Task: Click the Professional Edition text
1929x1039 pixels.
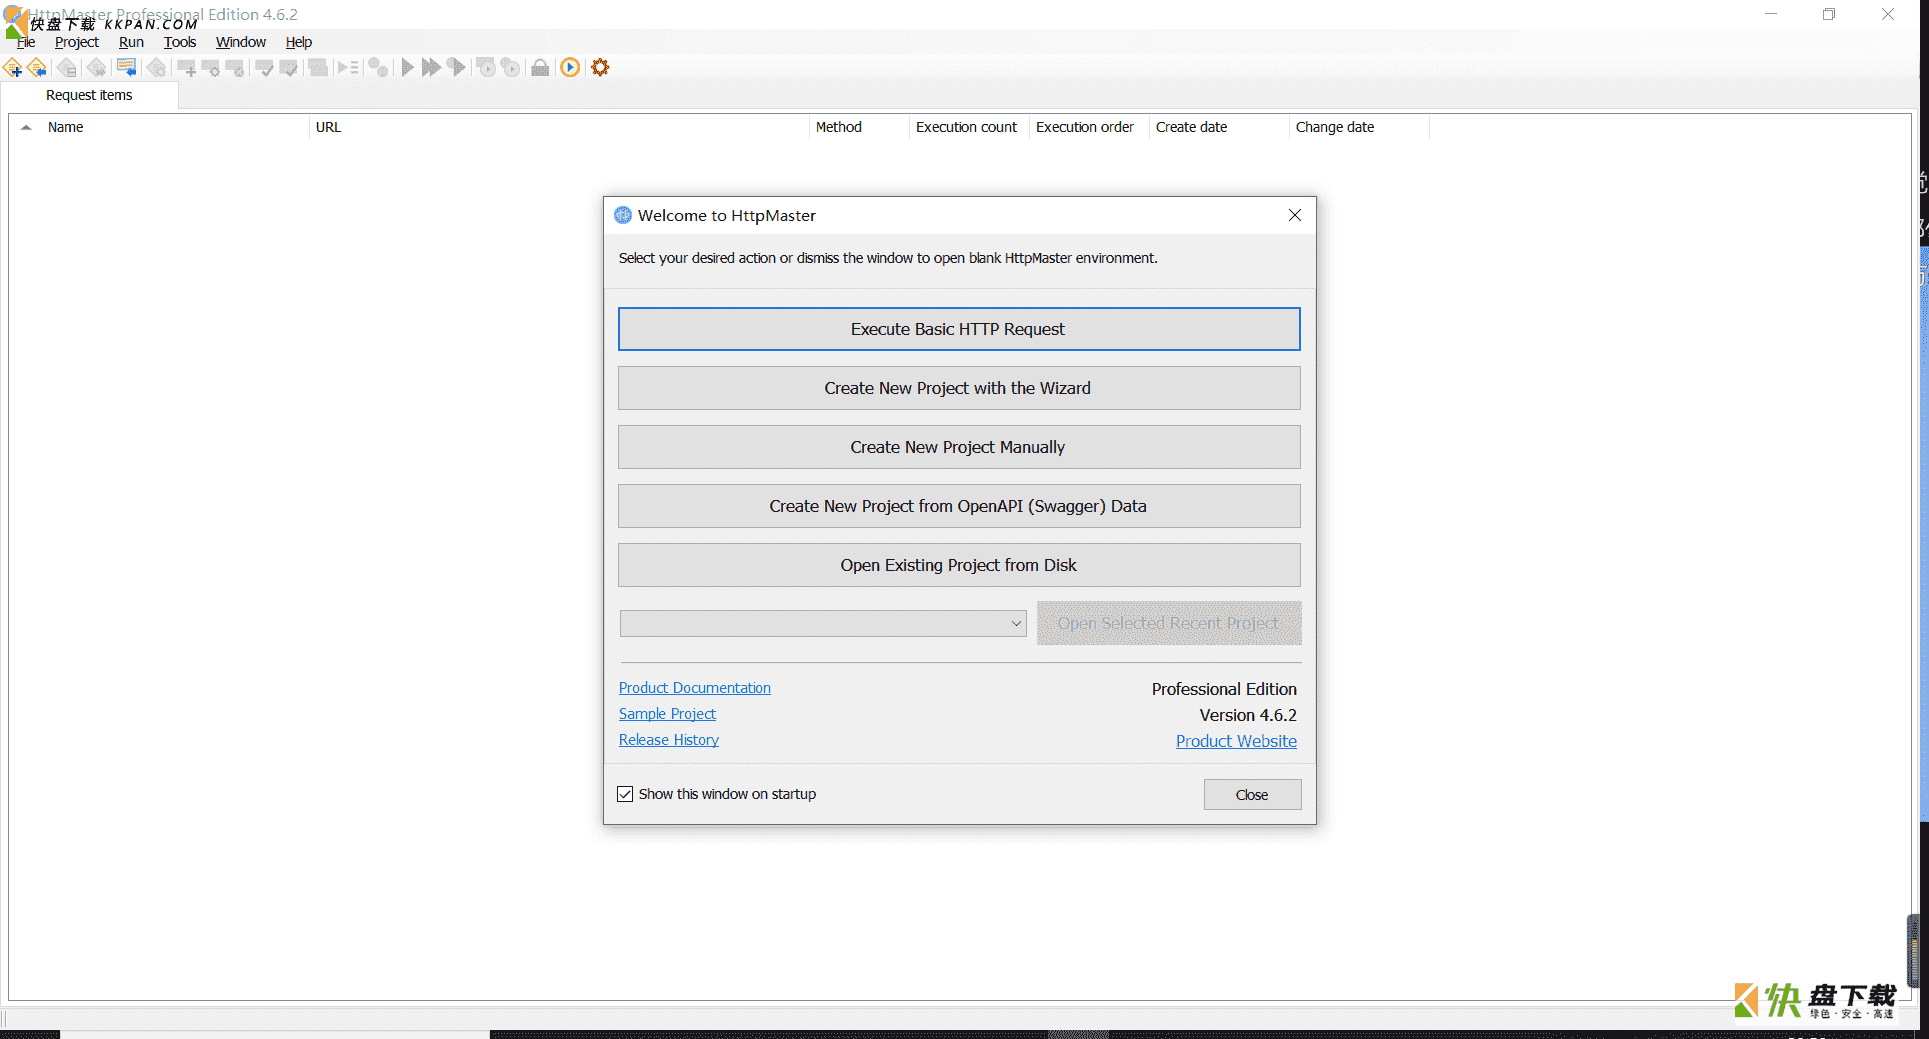Action: 1224,689
